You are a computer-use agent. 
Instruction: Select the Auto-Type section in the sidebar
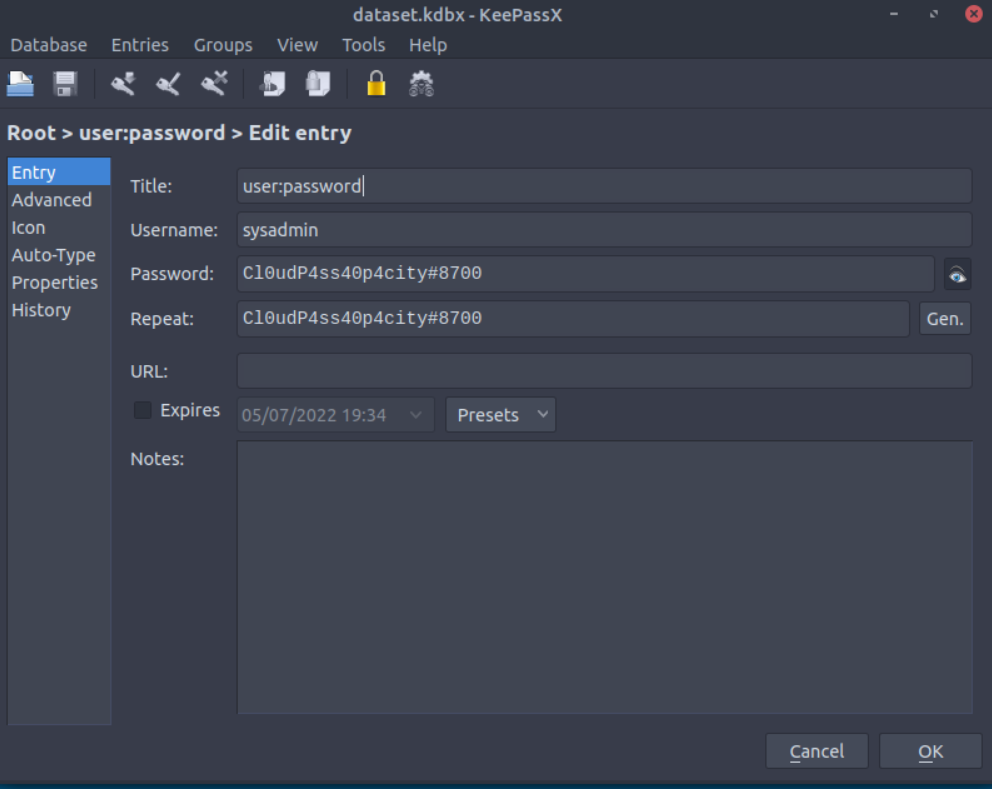pyautogui.click(x=54, y=255)
